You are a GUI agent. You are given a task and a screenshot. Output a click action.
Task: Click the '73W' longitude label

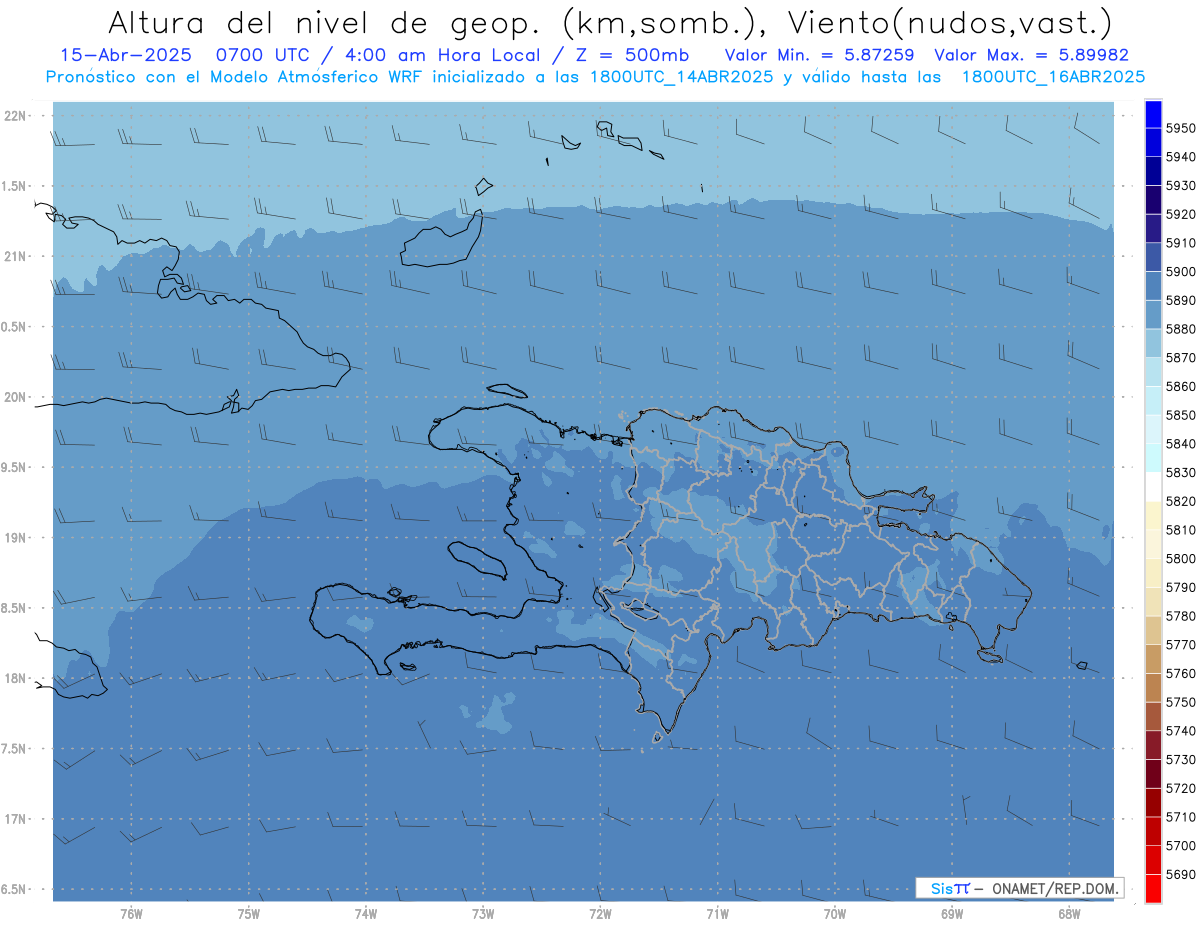[x=483, y=913]
